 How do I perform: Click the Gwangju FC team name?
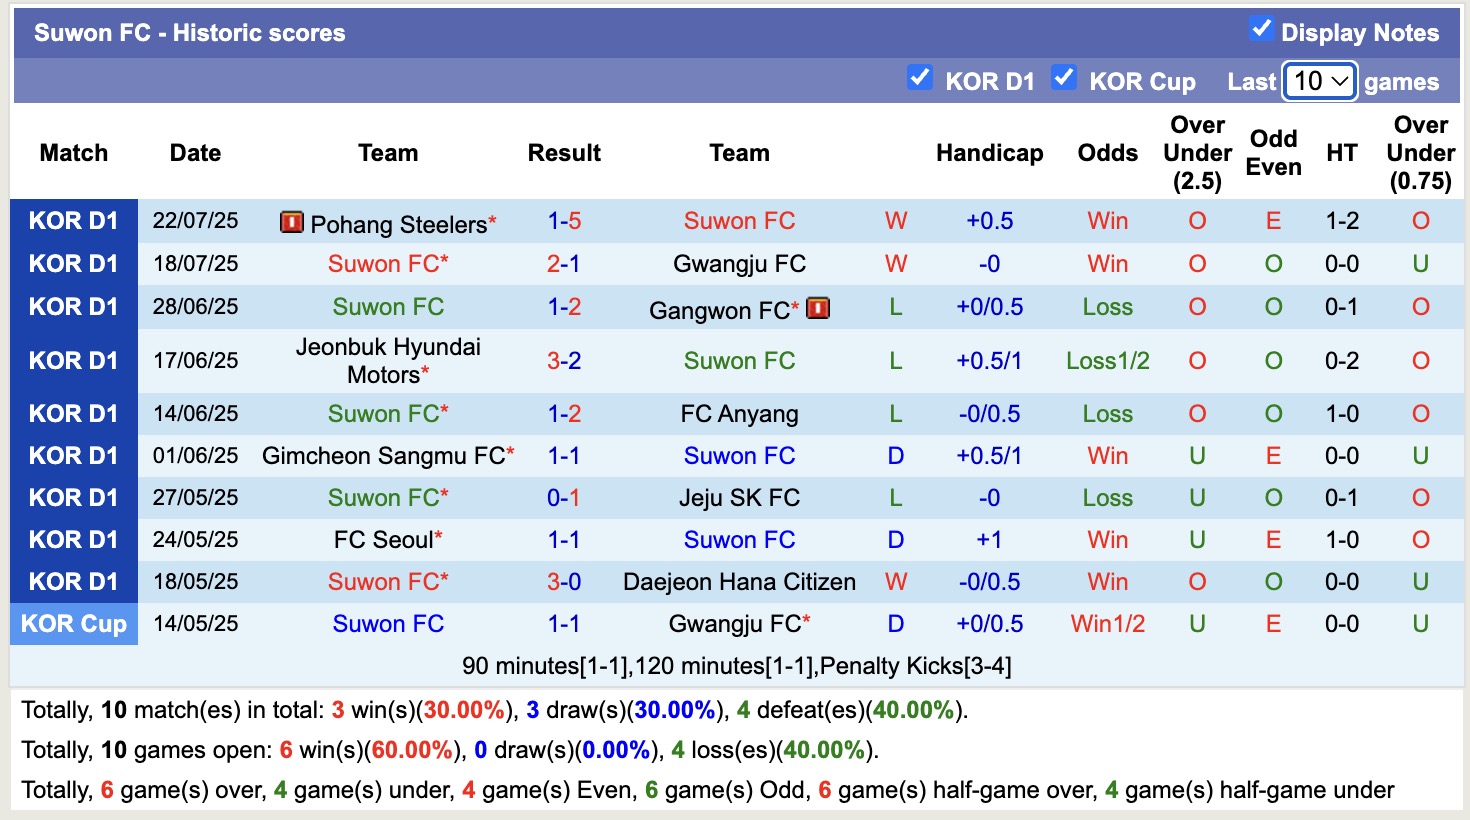tap(739, 264)
